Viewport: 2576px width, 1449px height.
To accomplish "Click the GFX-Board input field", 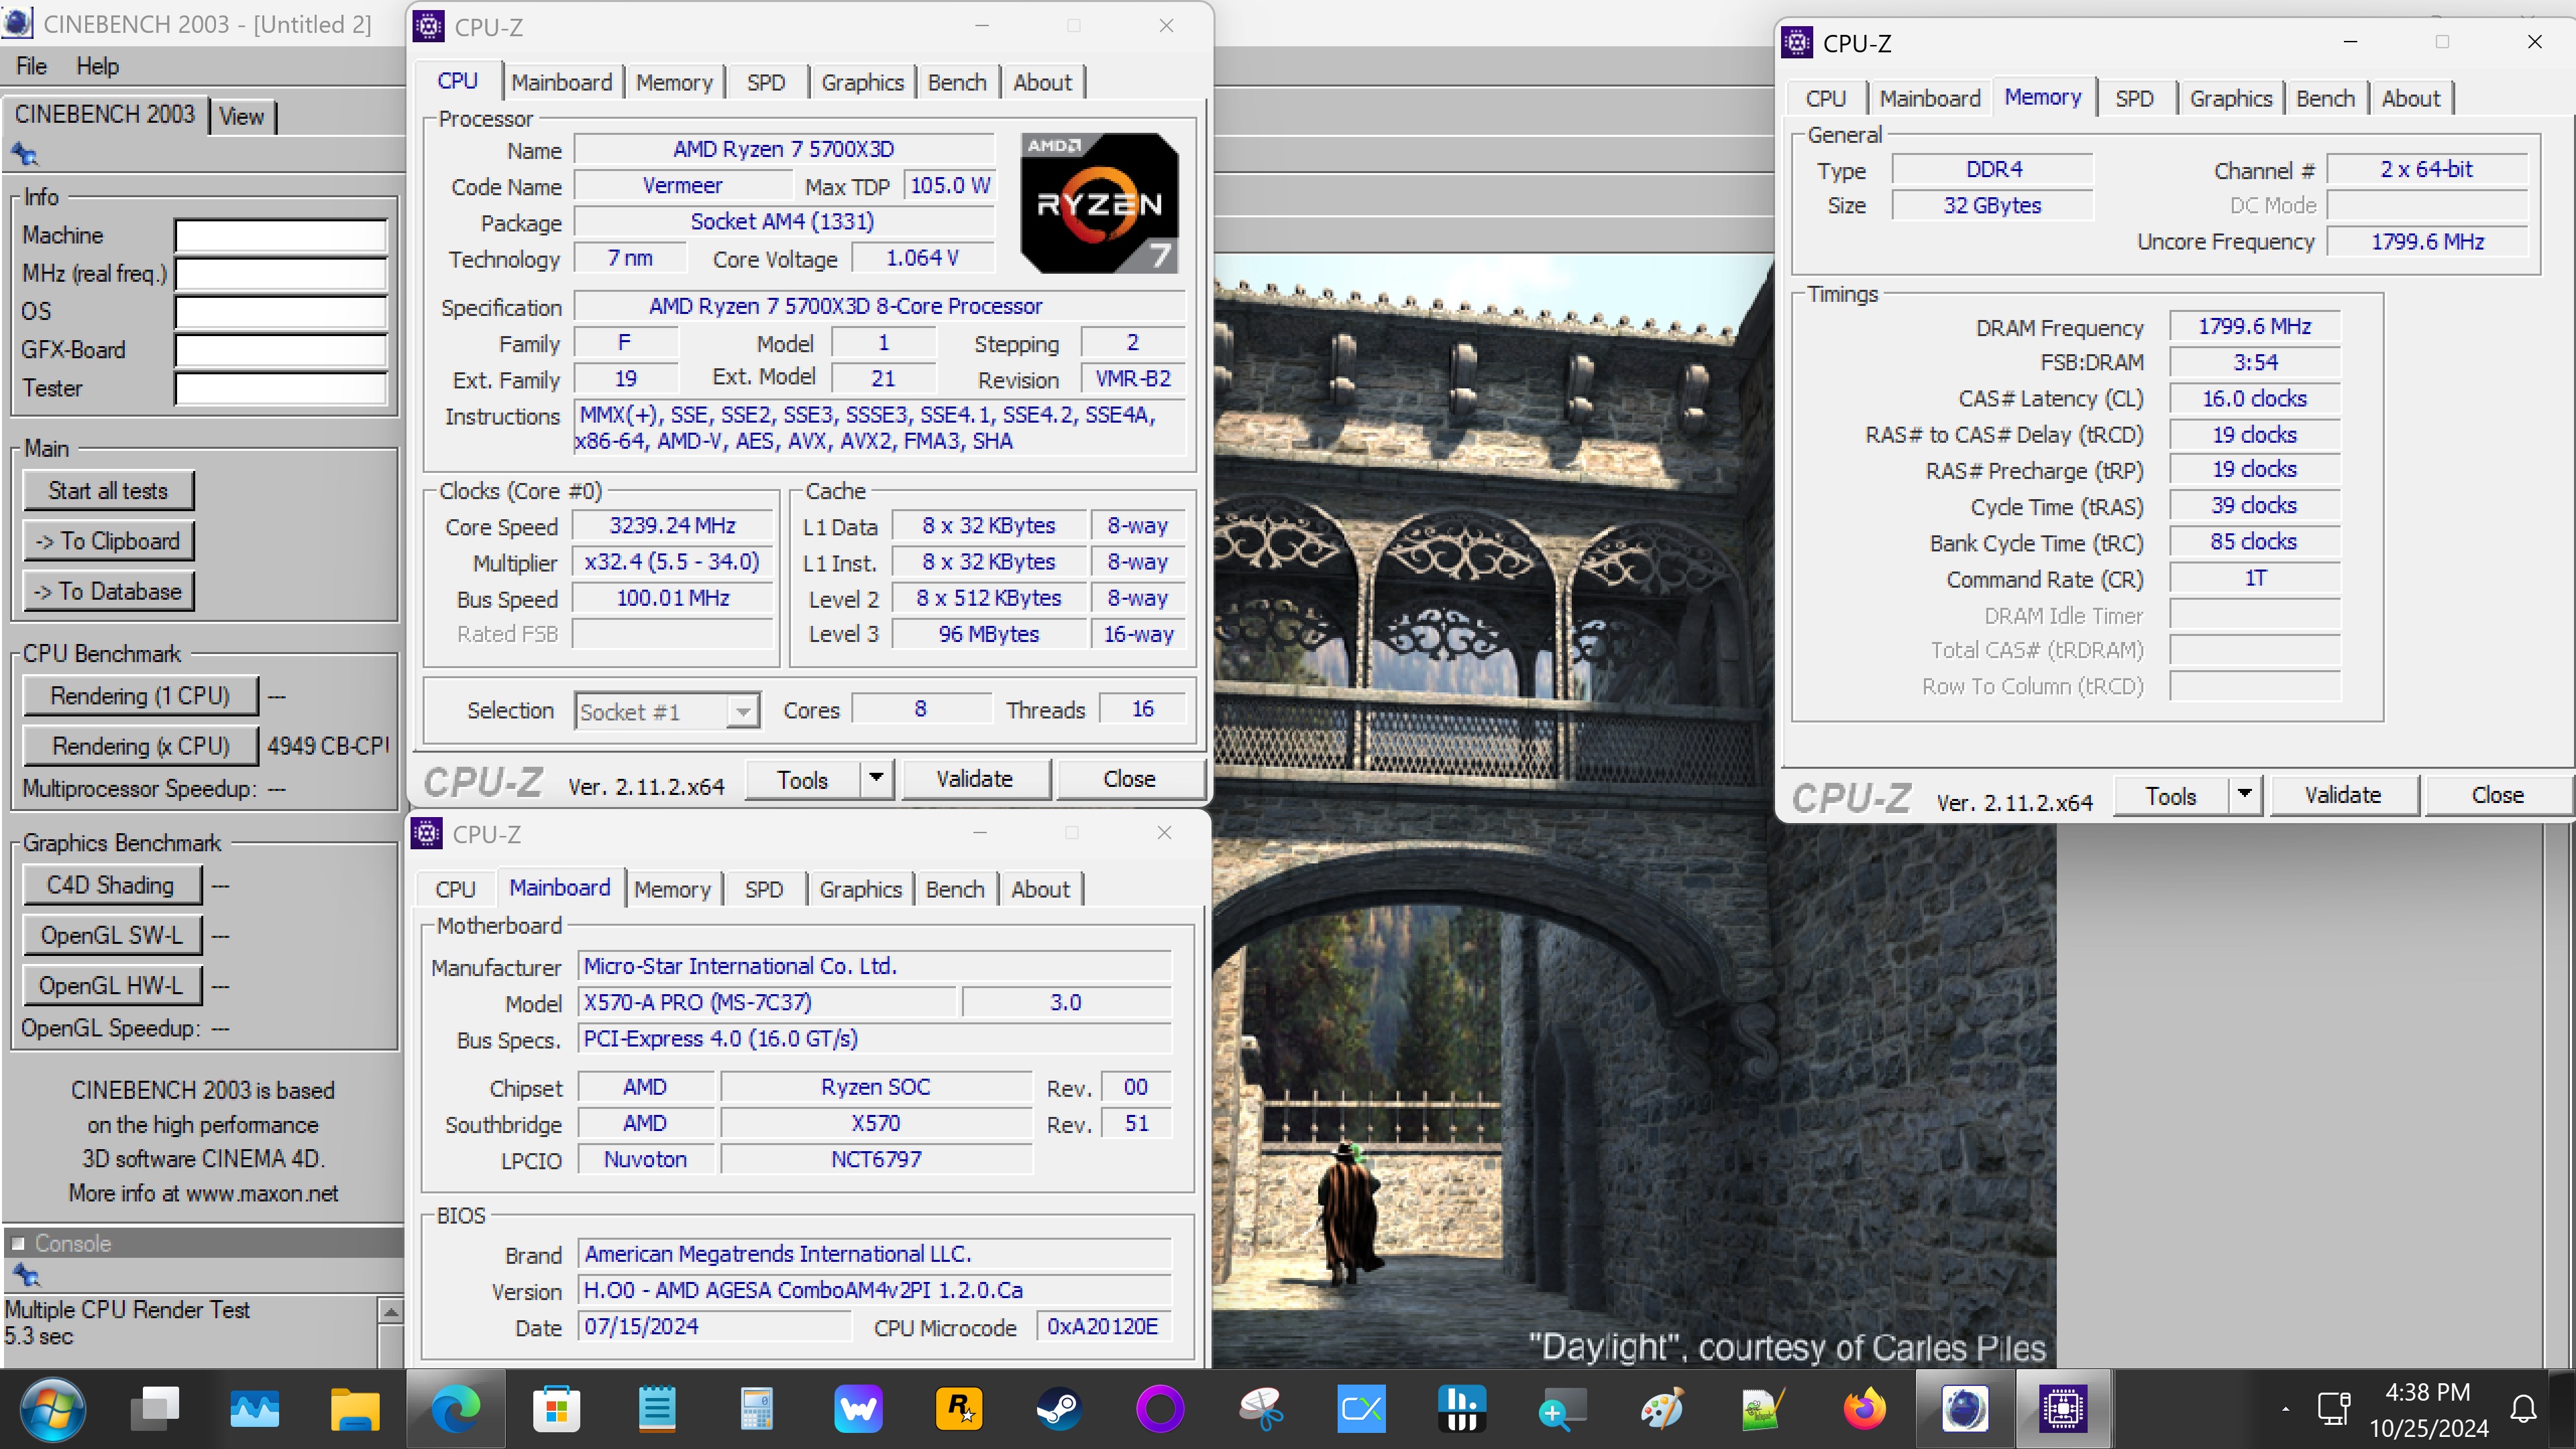I will [281, 350].
